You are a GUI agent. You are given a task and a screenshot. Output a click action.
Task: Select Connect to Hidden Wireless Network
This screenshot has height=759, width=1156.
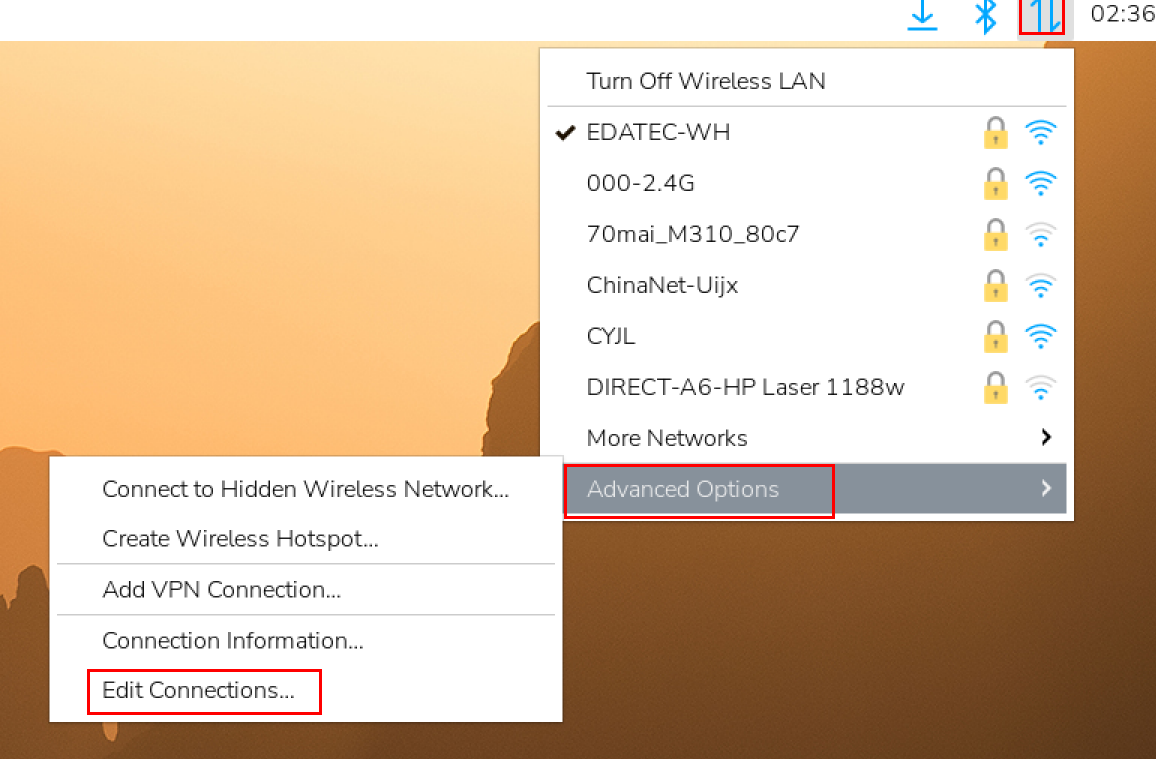coord(305,489)
